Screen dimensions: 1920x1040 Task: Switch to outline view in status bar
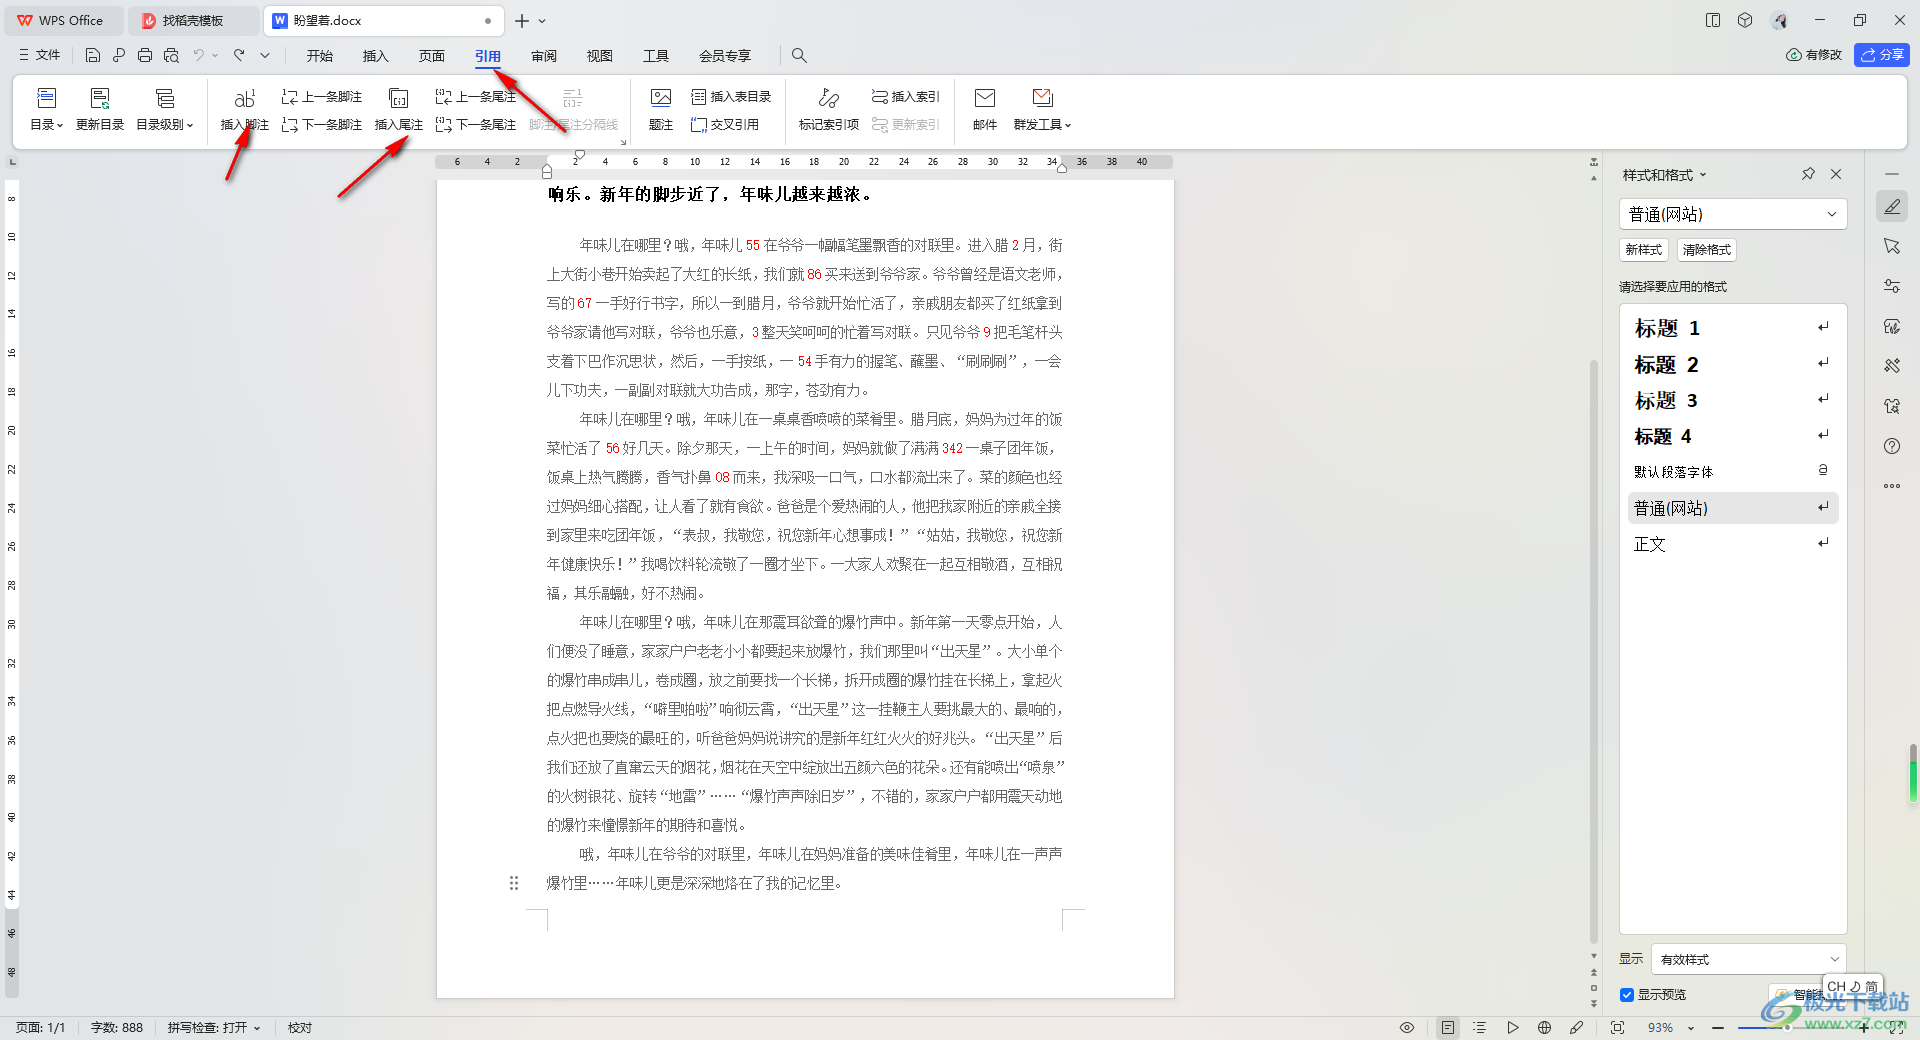(1480, 1027)
